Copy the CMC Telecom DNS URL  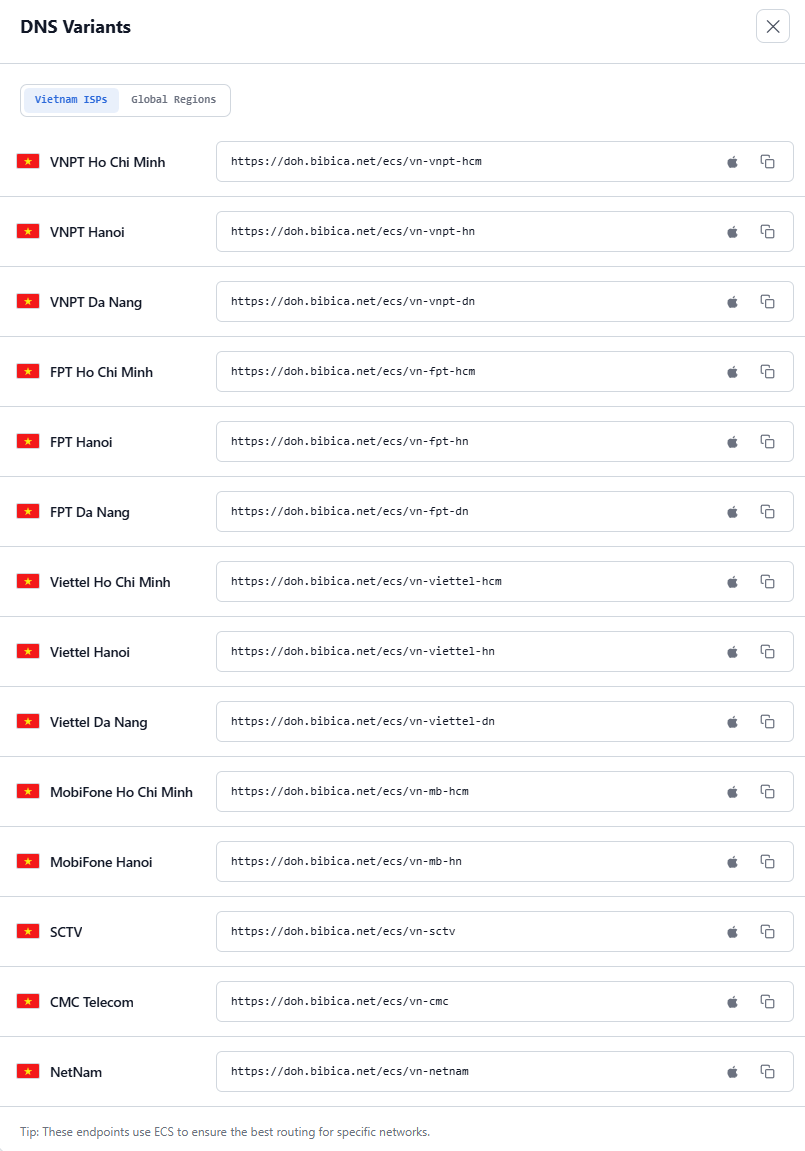(x=767, y=1002)
